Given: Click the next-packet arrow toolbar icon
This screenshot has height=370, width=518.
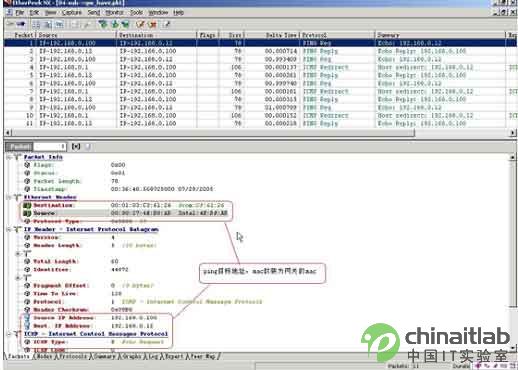Looking at the screenshot, I should (x=21, y=24).
